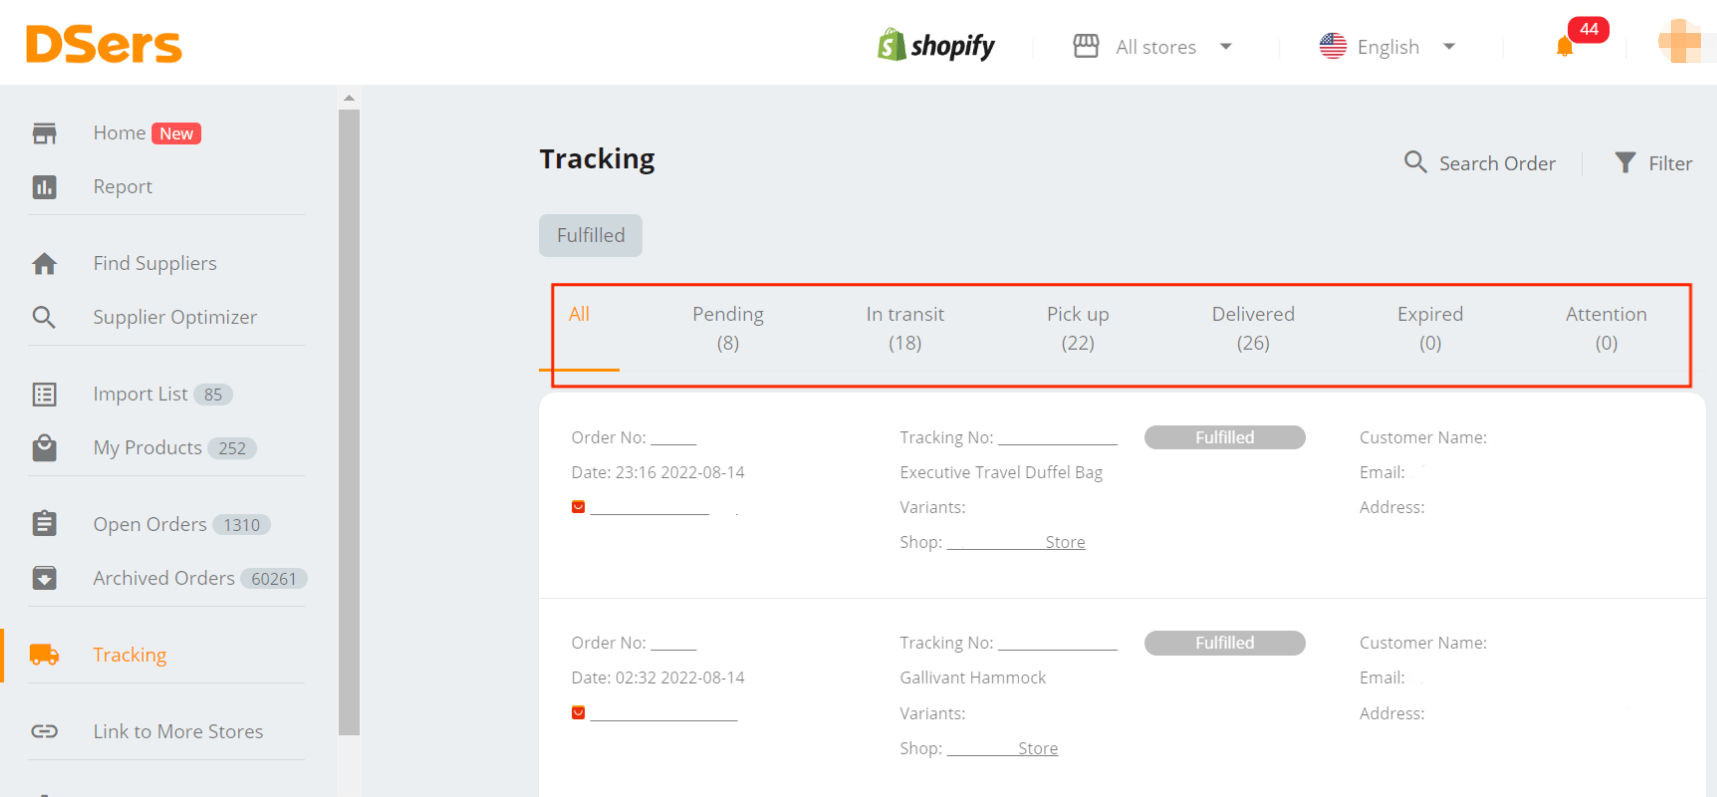Click the Link to More Stores icon
The width and height of the screenshot is (1717, 797).
(x=44, y=731)
